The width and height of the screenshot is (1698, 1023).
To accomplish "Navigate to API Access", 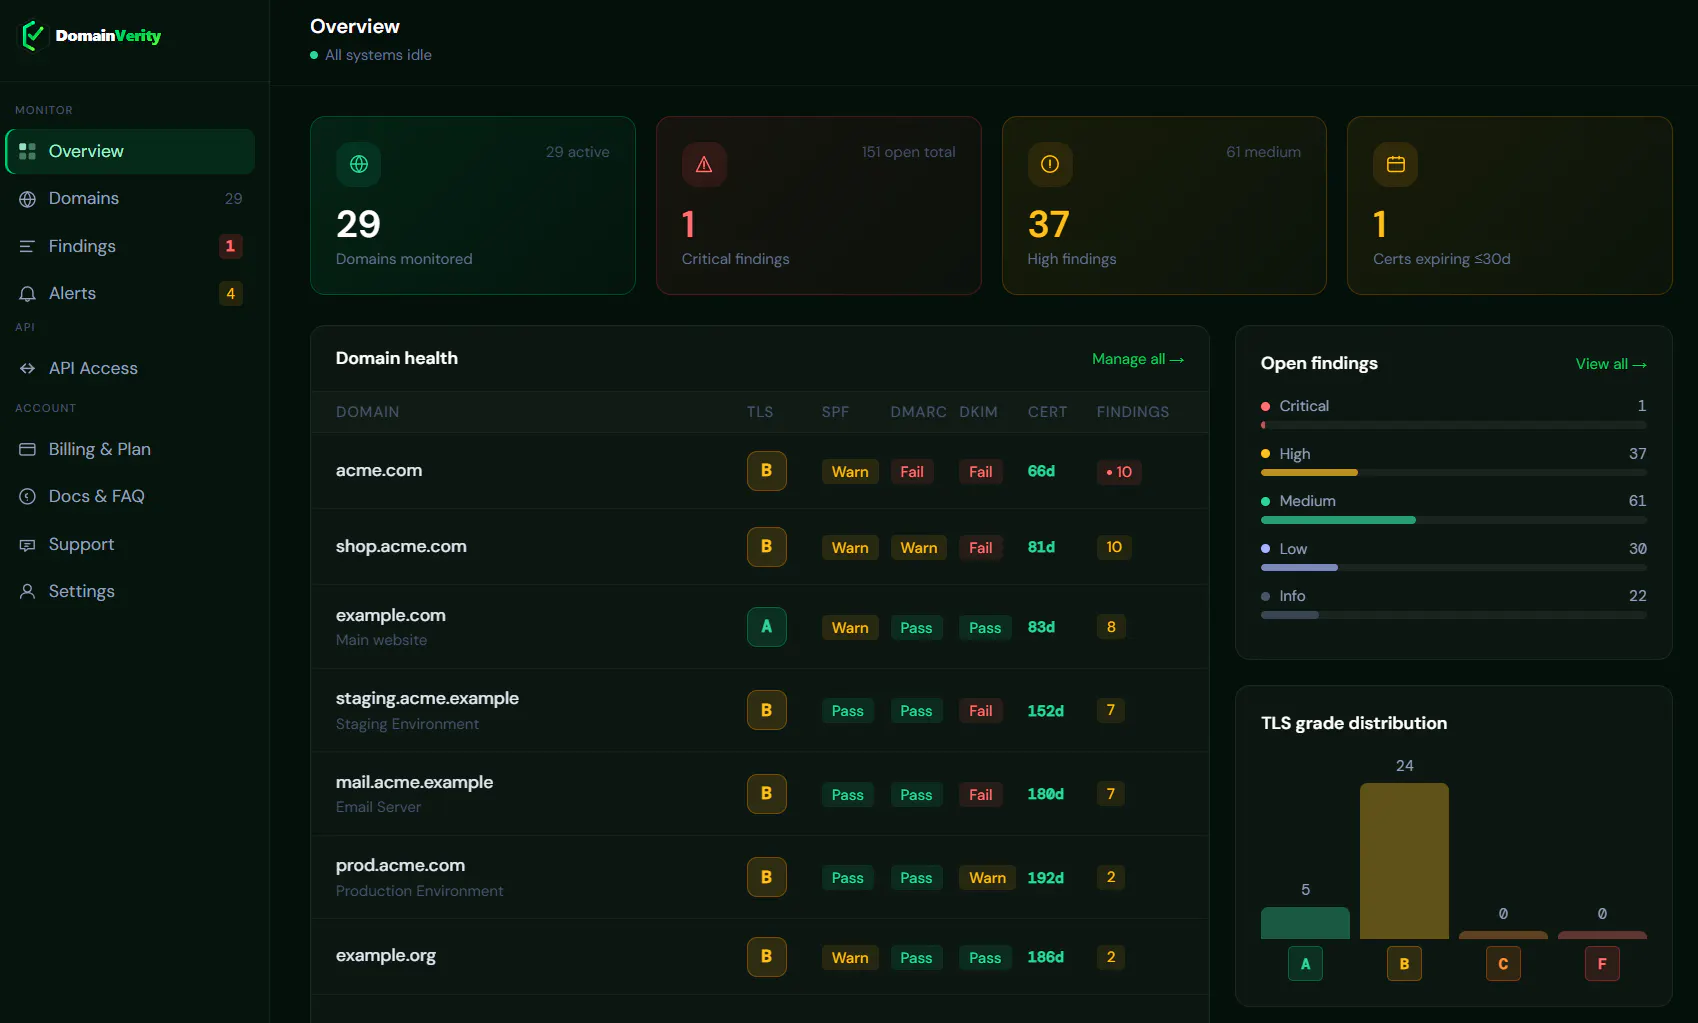I will click(130, 369).
